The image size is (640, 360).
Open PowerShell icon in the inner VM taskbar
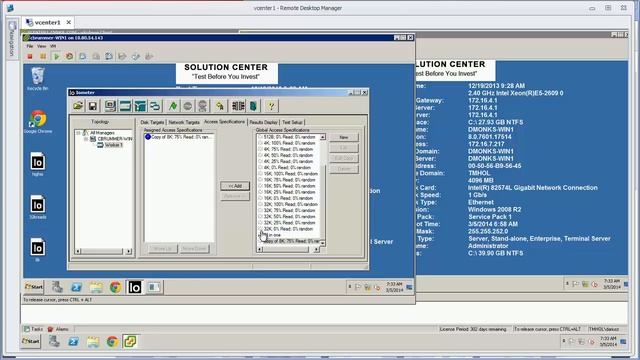pyautogui.click(x=76, y=287)
